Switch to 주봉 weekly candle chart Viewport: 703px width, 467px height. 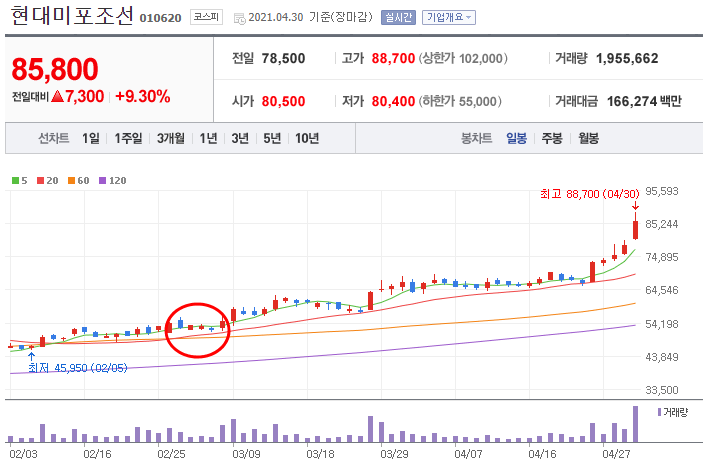552,138
